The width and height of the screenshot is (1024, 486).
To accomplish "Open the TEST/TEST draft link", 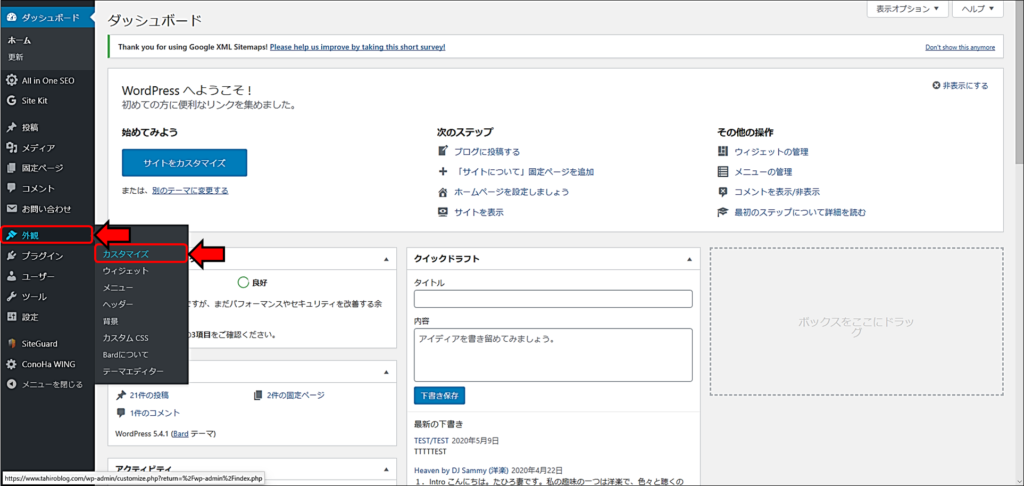I will pyautogui.click(x=431, y=441).
